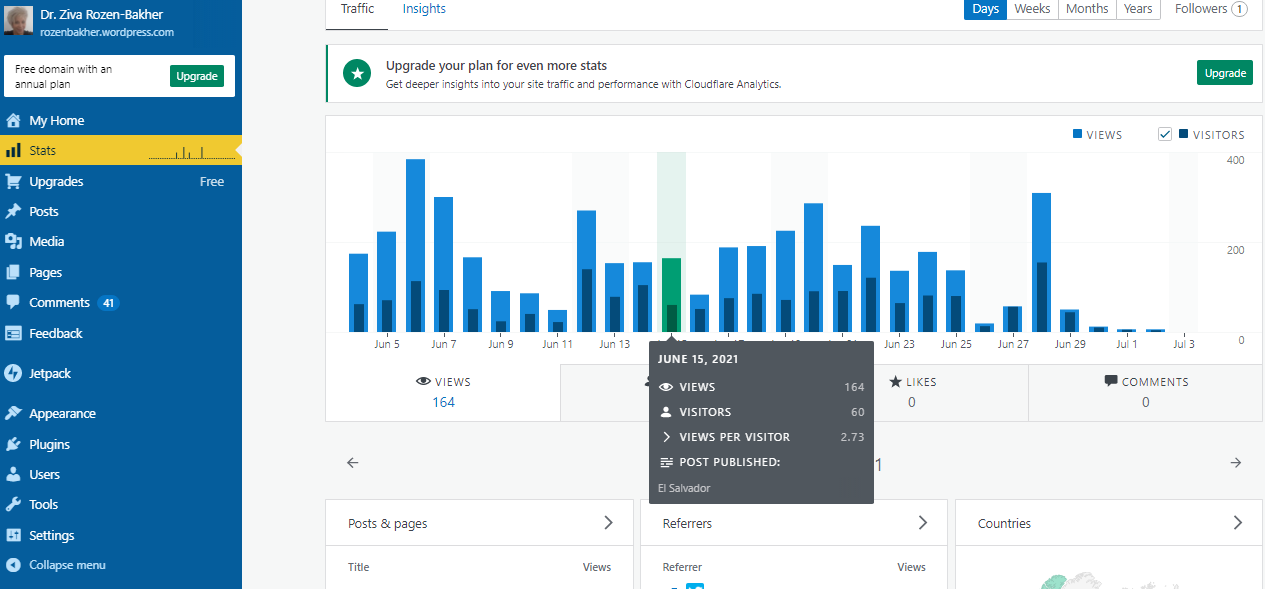This screenshot has height=589, width=1265.
Task: Click the star icon in upgrade banner
Action: 357,73
